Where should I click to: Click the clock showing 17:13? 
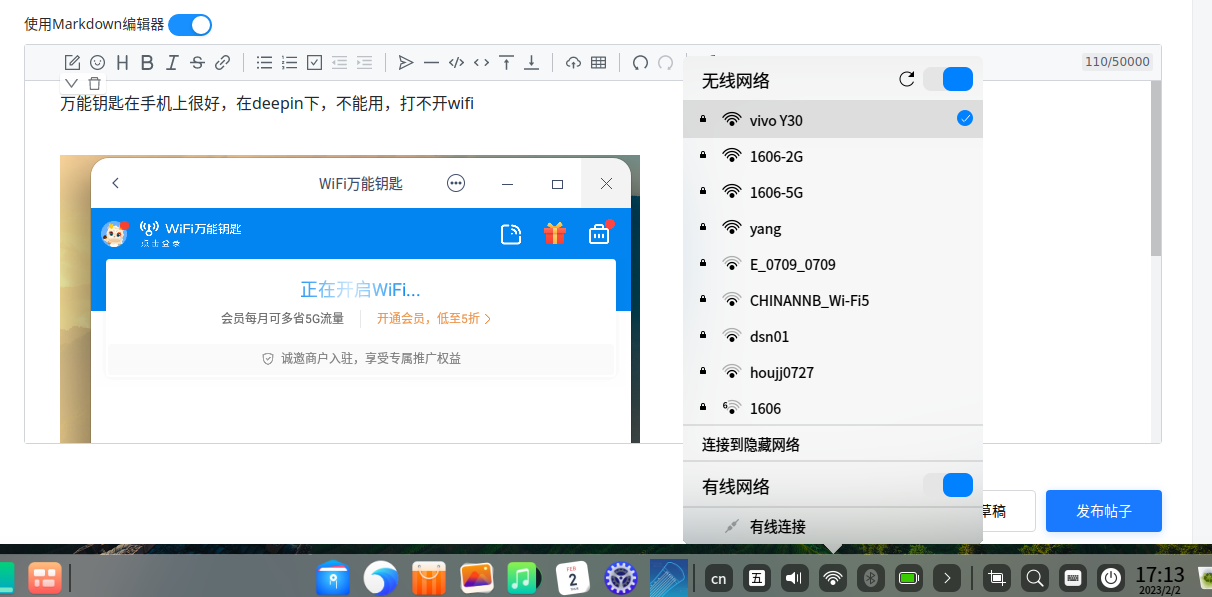tap(1160, 578)
